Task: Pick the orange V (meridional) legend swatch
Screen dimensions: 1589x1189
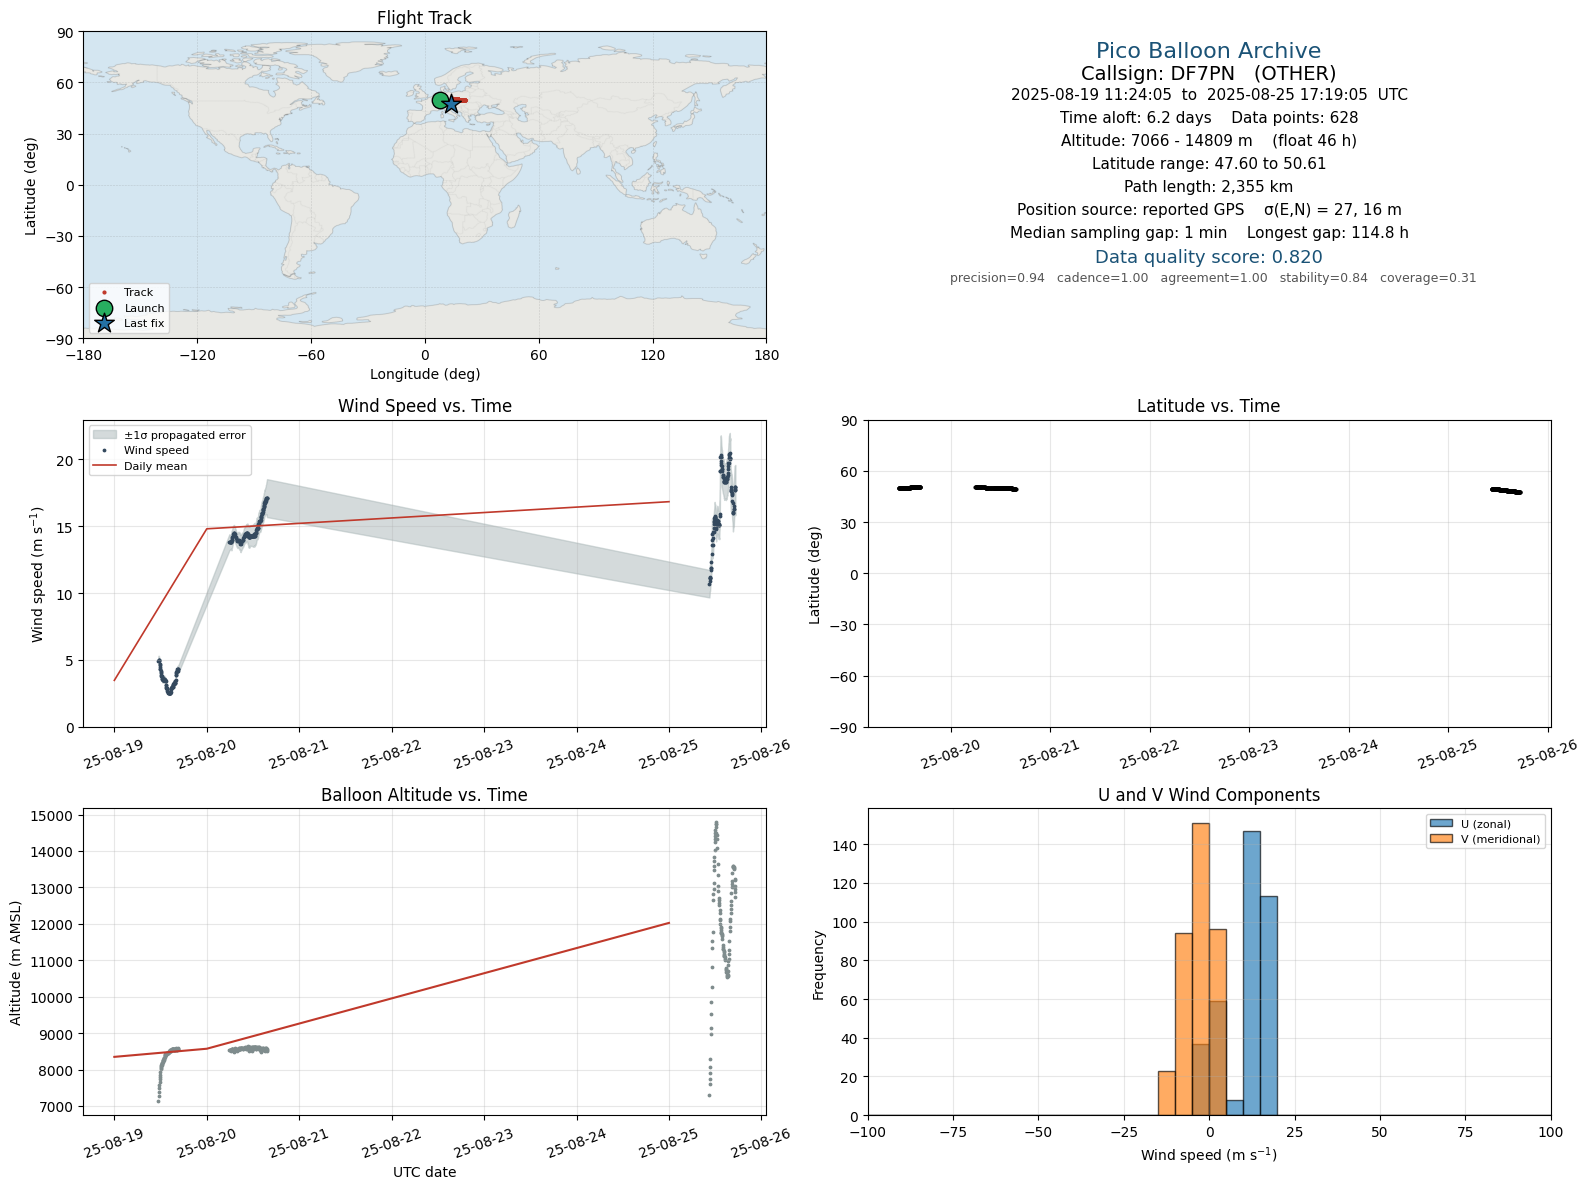Action: click(1441, 839)
